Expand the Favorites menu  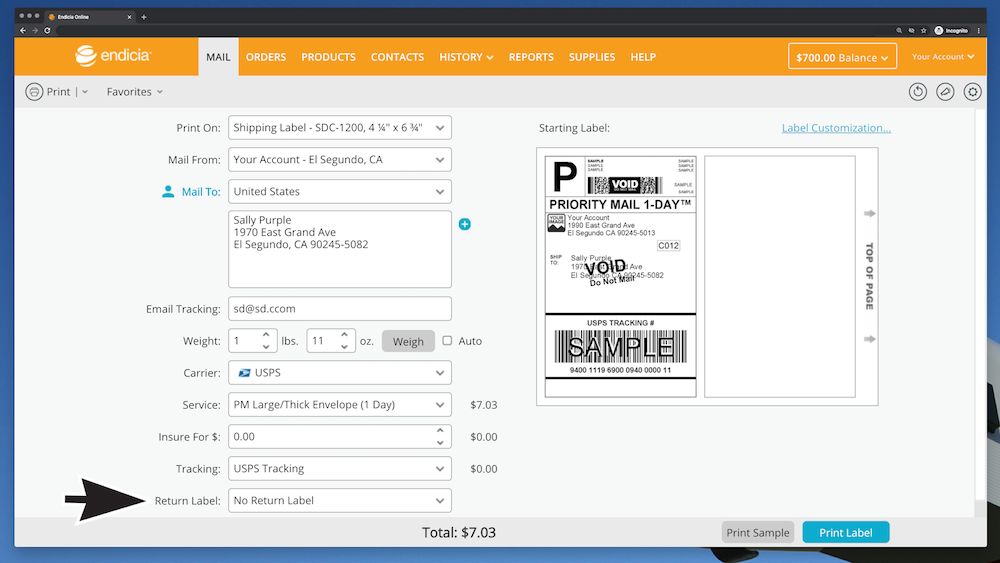click(x=135, y=92)
